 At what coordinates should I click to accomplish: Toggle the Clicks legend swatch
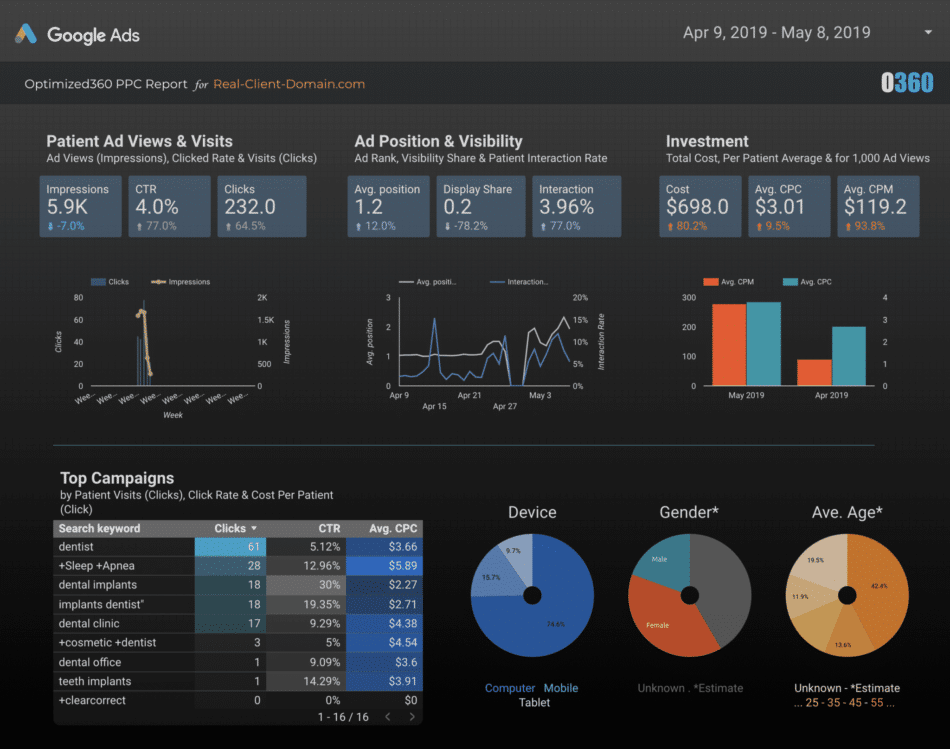(98, 282)
